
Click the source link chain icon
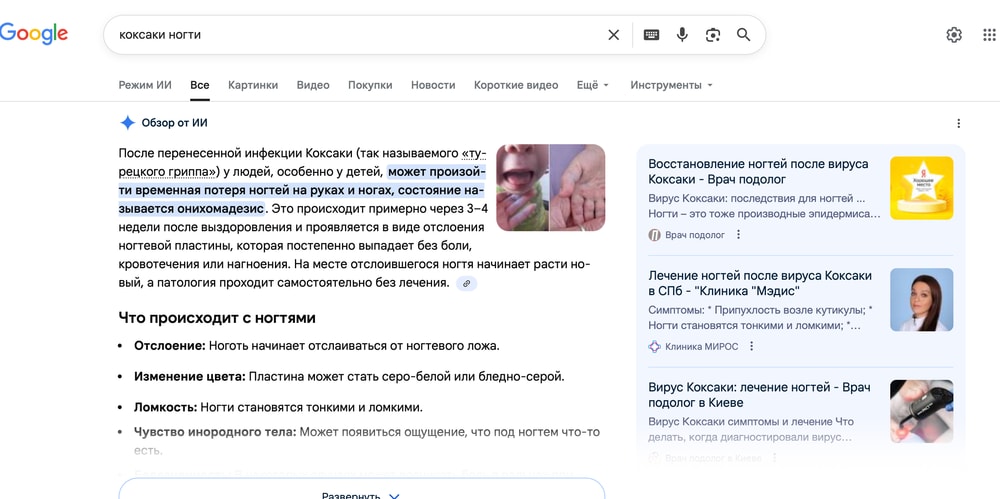point(466,283)
